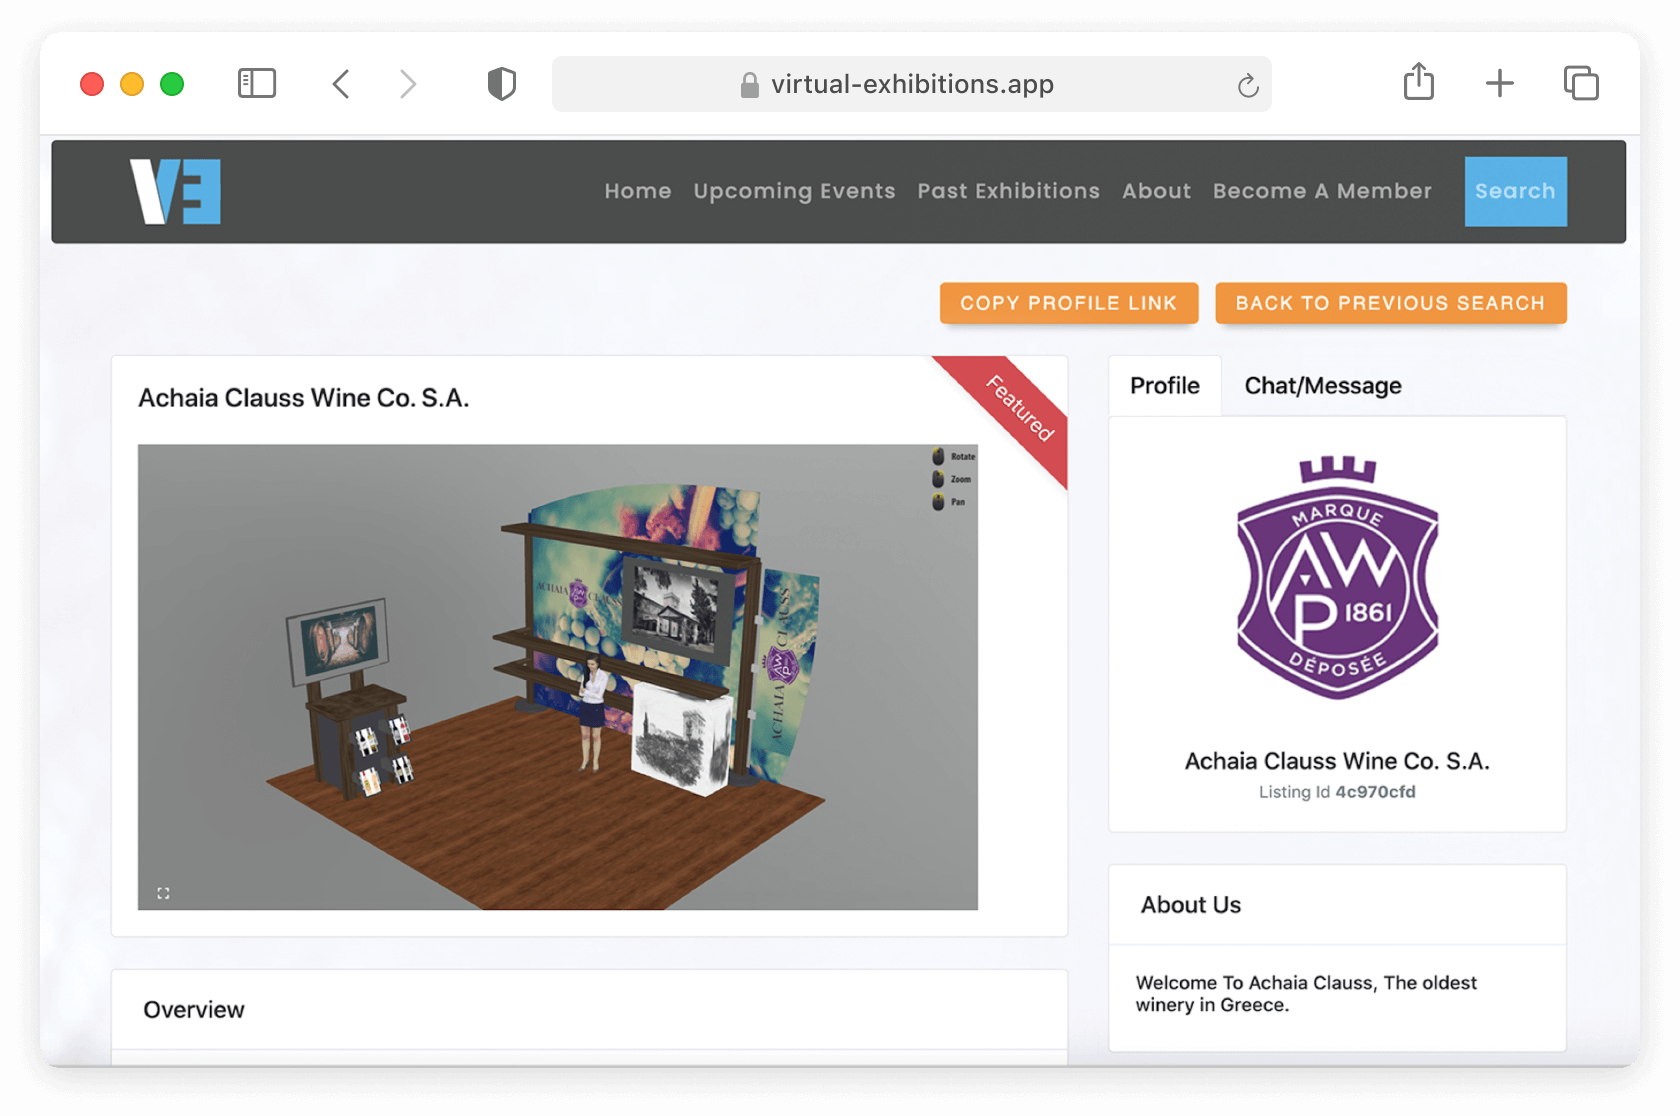Click the 3D exhibition booth viewer
The width and height of the screenshot is (1680, 1116).
[558, 677]
